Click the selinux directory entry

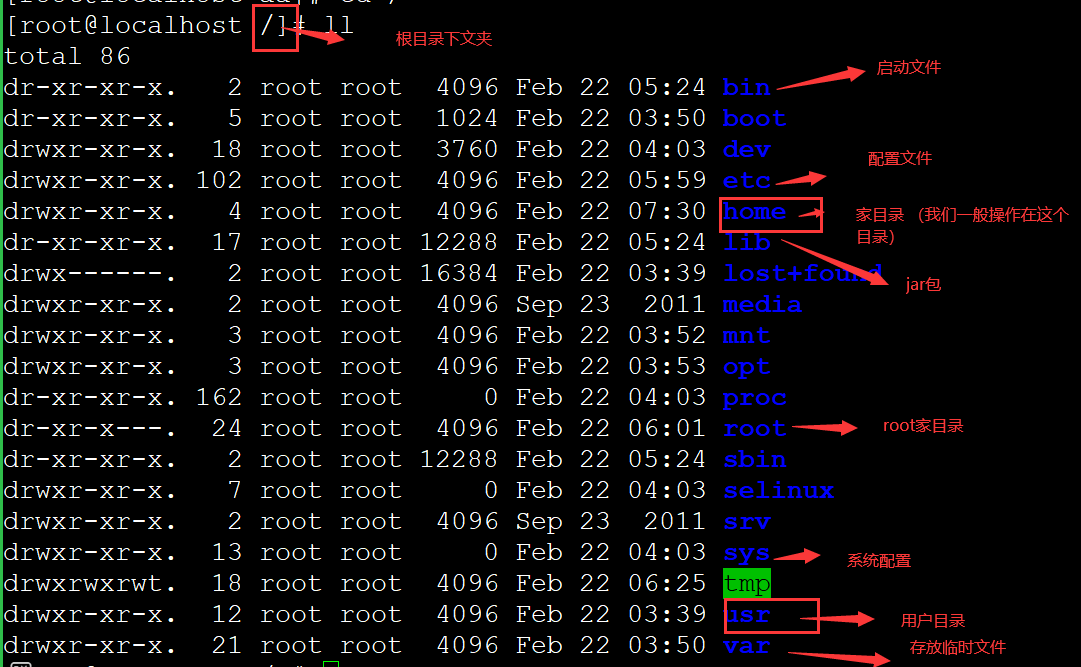coord(779,490)
